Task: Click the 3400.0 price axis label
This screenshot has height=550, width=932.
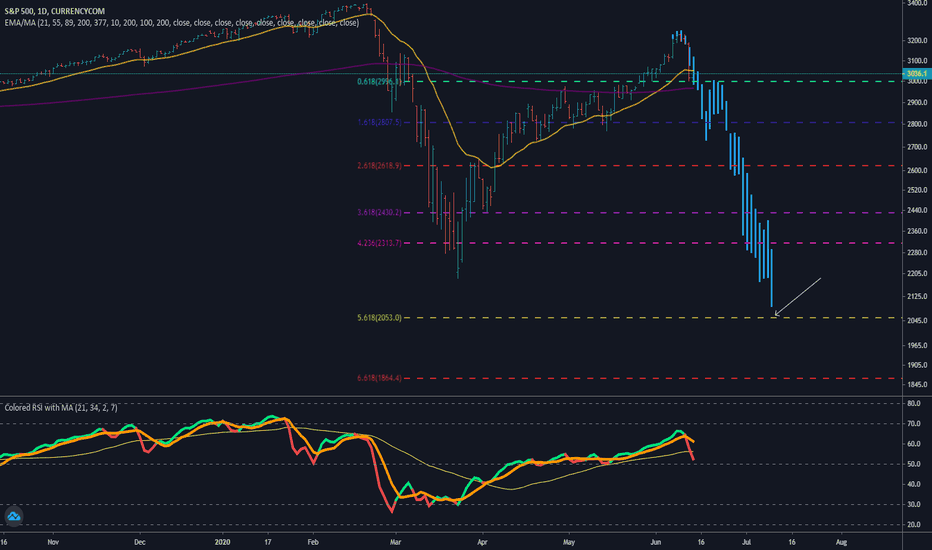Action: tap(918, 3)
